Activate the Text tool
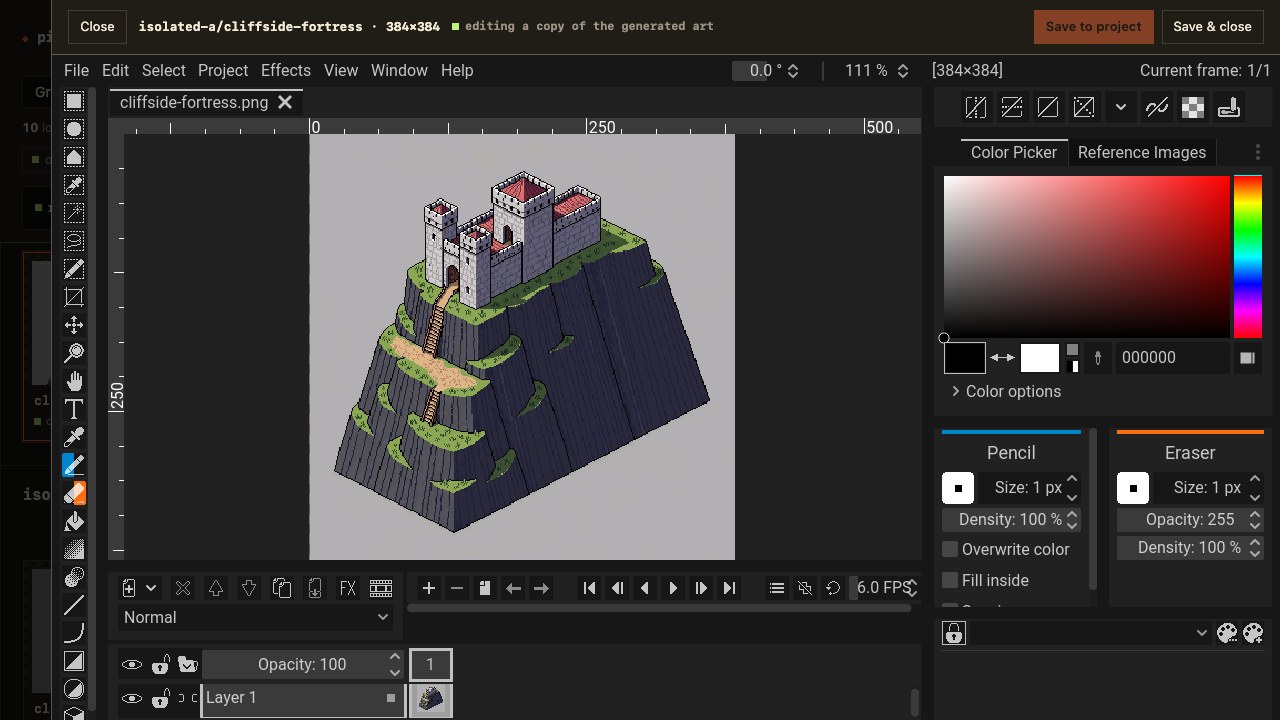1280x720 pixels. pyautogui.click(x=74, y=409)
